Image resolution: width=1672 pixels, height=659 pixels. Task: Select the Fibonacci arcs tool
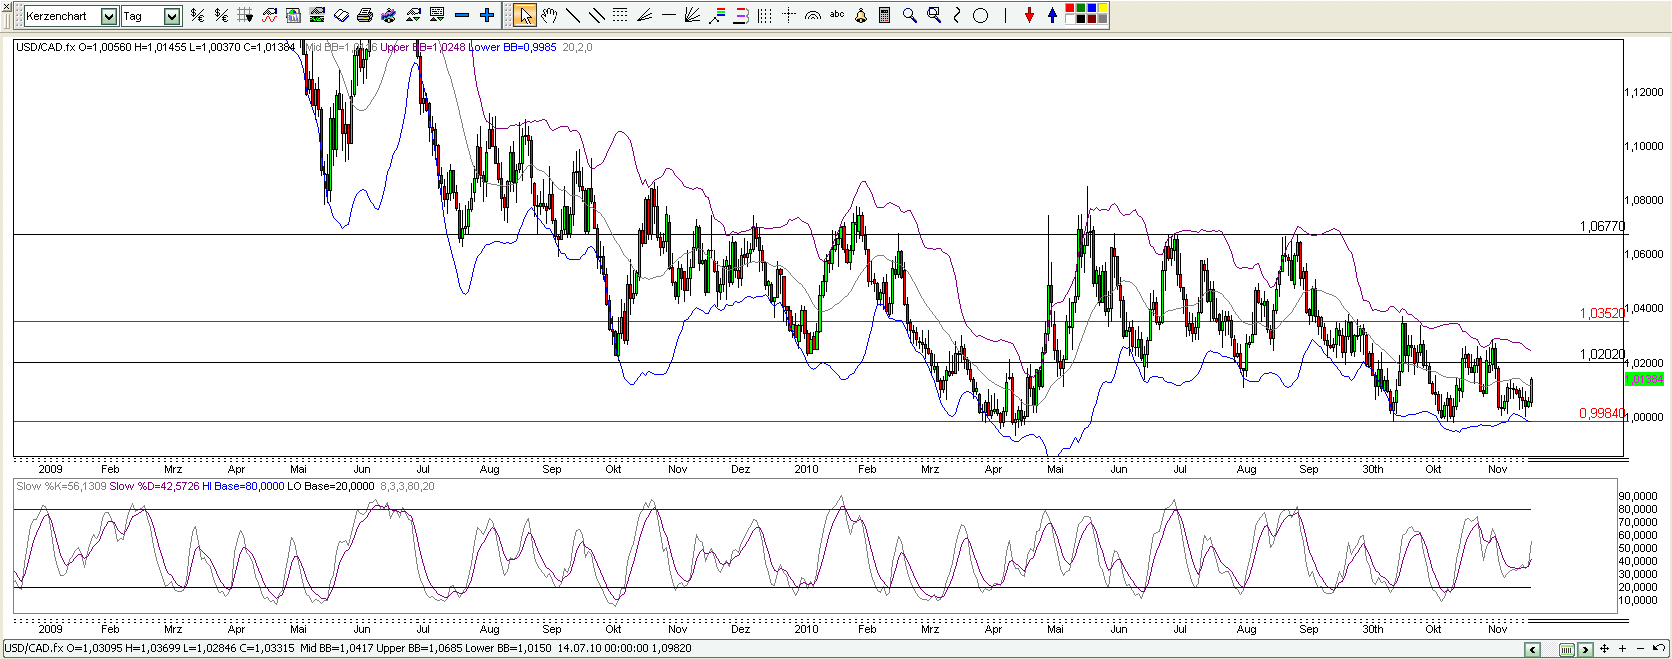pos(812,15)
